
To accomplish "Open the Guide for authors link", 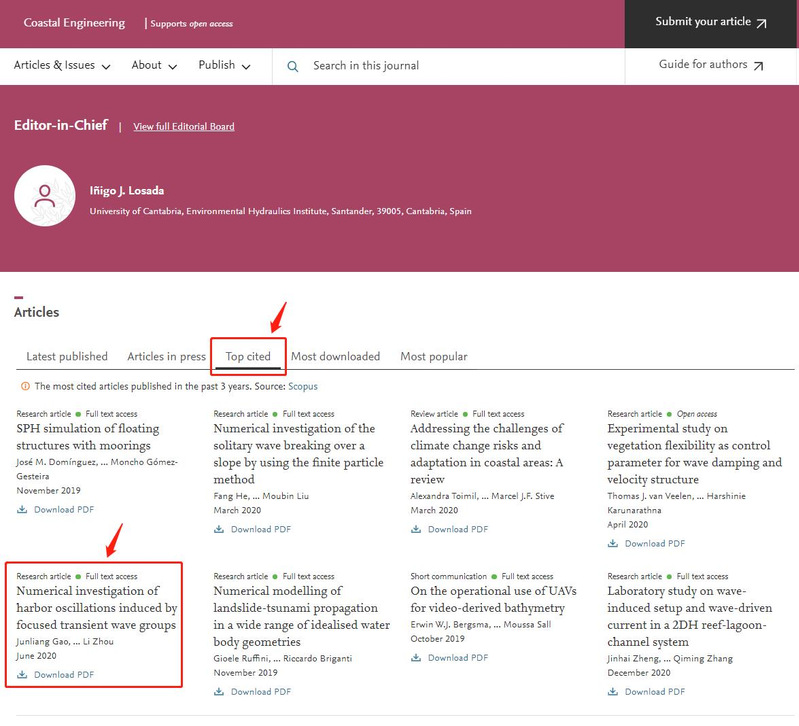I will 711,66.
